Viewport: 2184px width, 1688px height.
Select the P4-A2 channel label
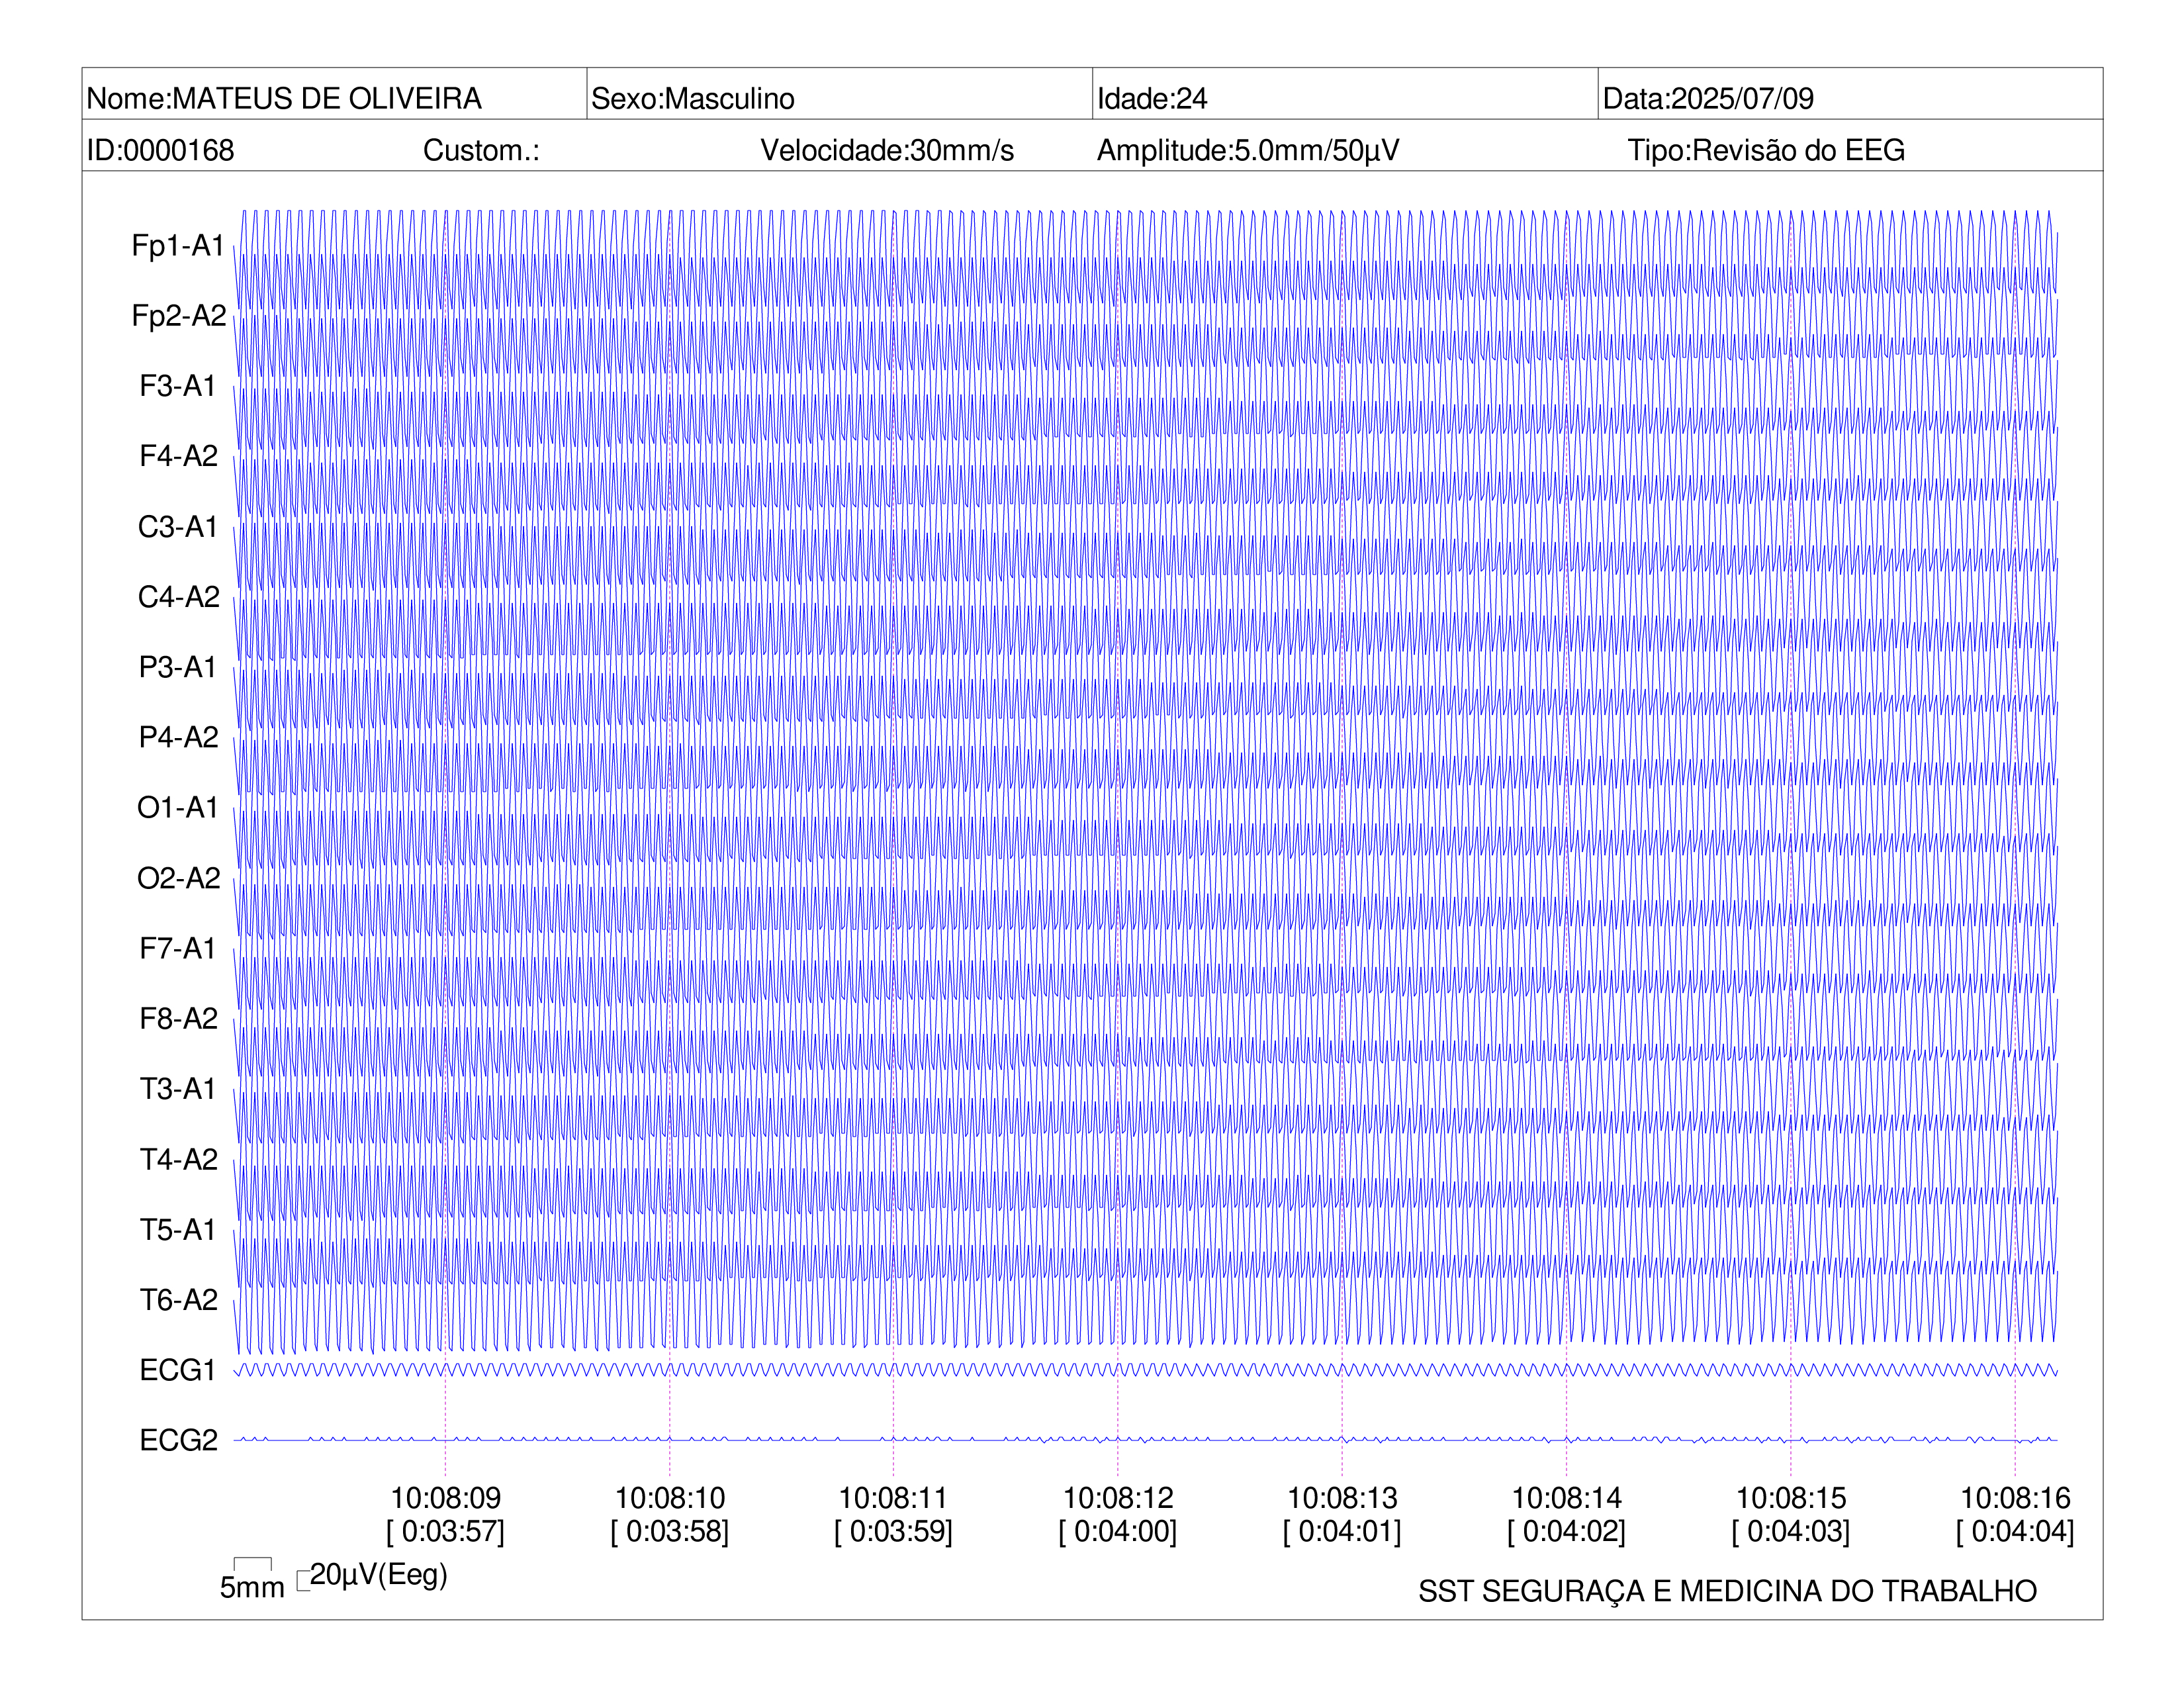coord(179,737)
